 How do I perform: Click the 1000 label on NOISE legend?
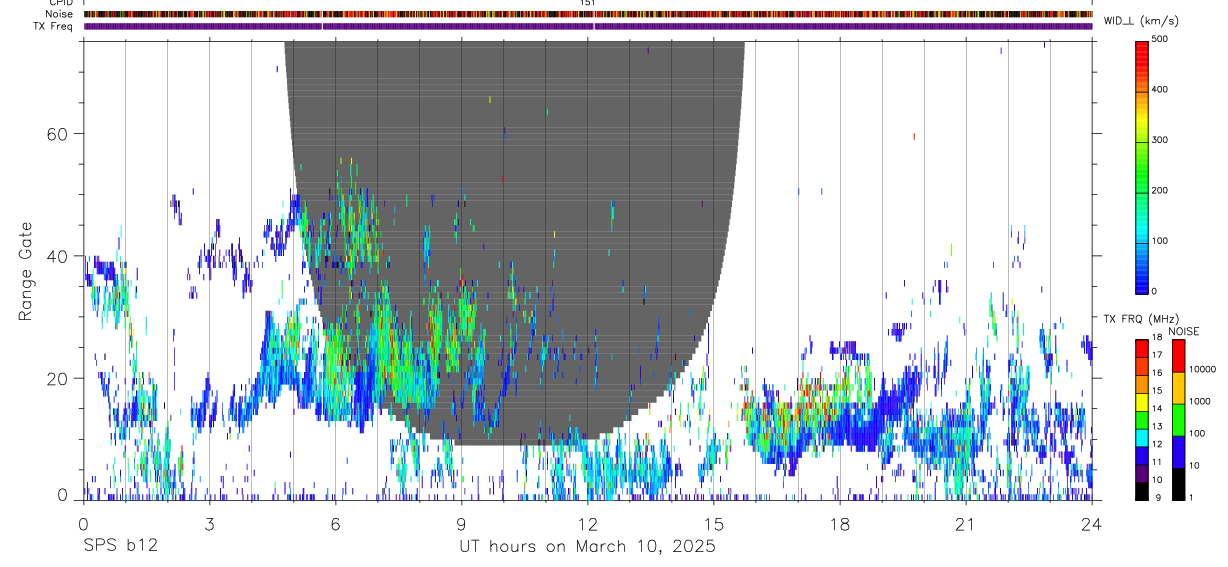[1199, 401]
